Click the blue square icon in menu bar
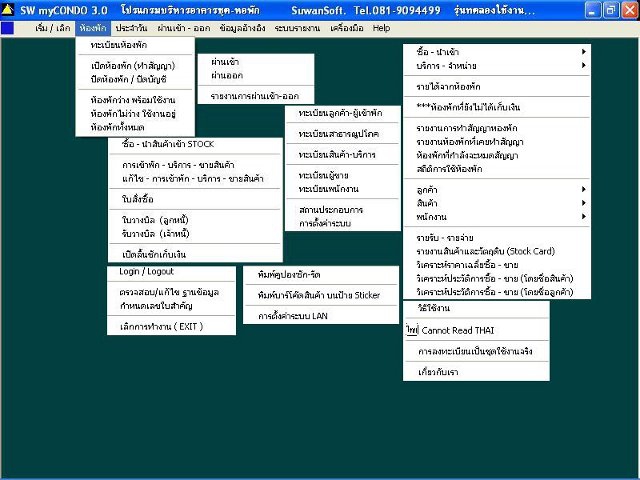This screenshot has width=640, height=480. [7, 28]
